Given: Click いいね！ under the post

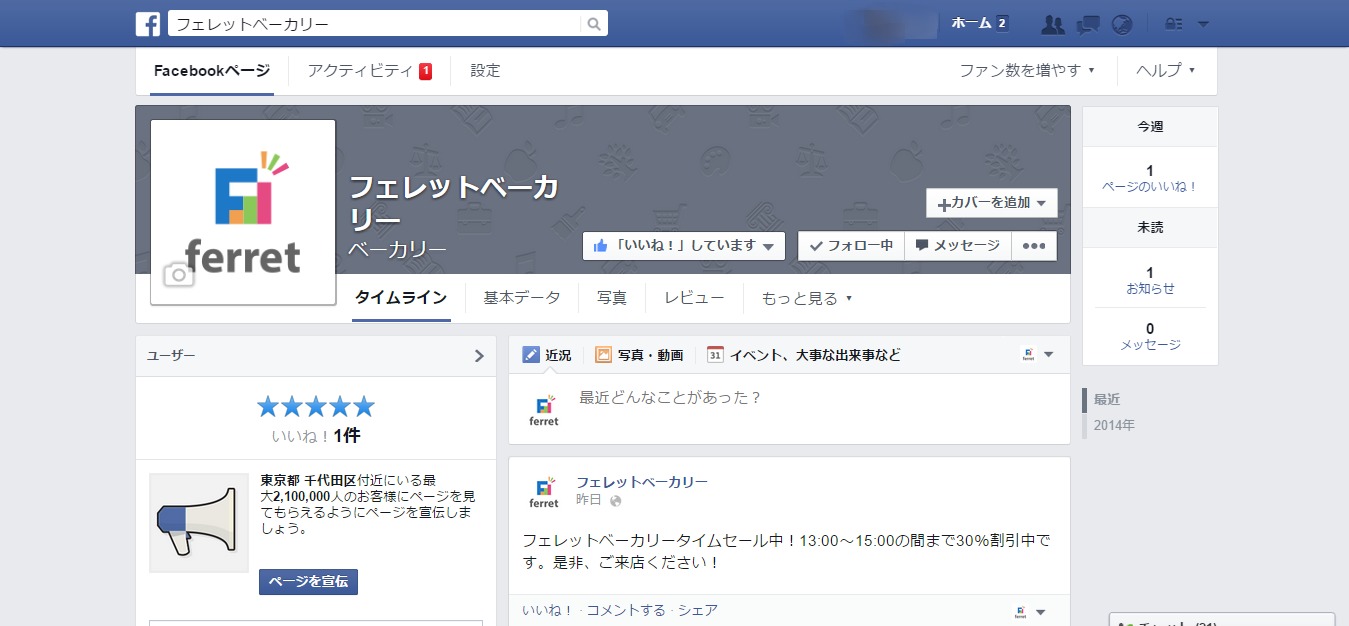Looking at the screenshot, I should 547,610.
